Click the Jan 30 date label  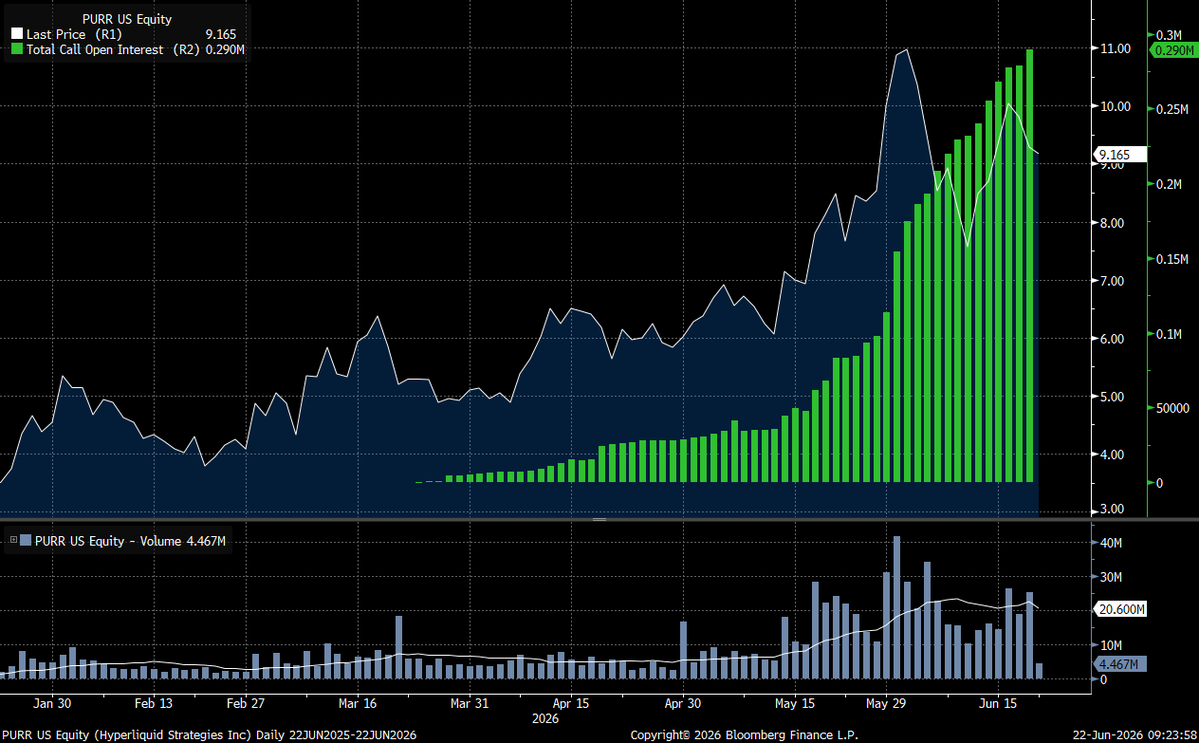point(53,703)
